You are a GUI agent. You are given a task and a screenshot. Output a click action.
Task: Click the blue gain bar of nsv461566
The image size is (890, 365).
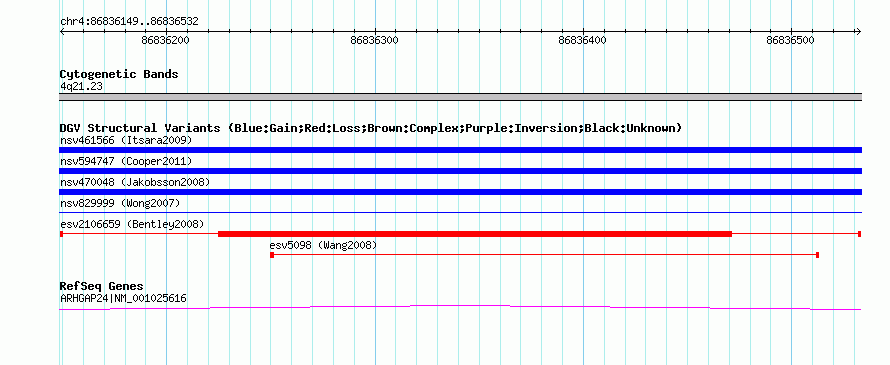tap(460, 150)
